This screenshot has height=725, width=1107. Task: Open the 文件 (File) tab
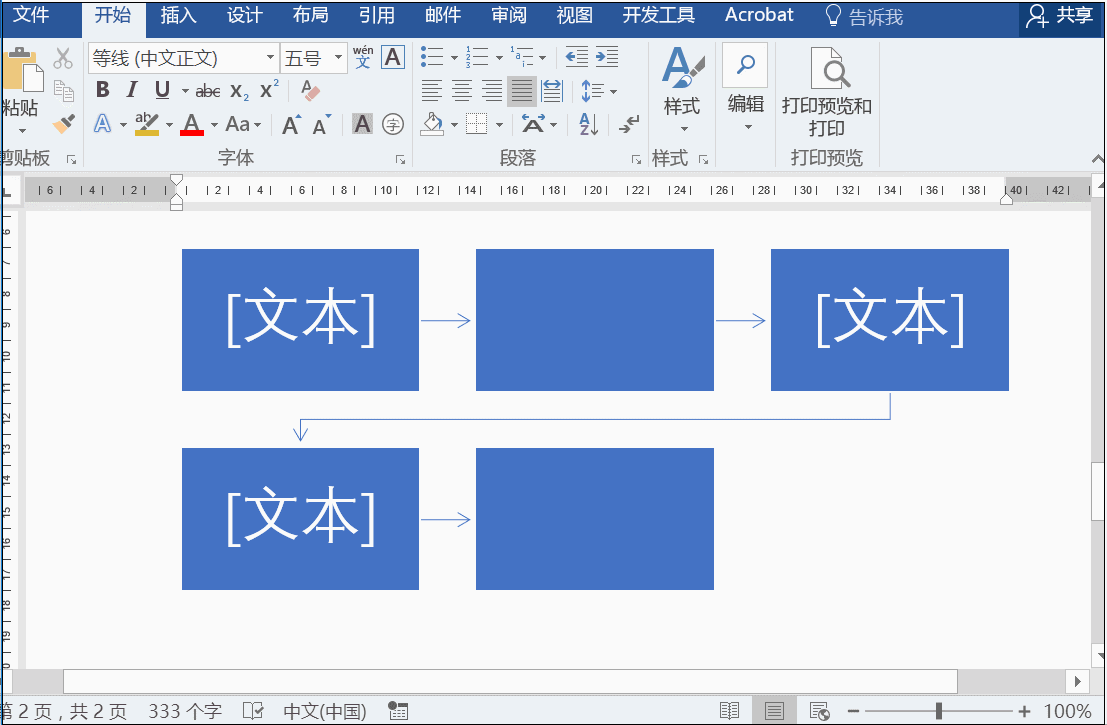(30, 15)
